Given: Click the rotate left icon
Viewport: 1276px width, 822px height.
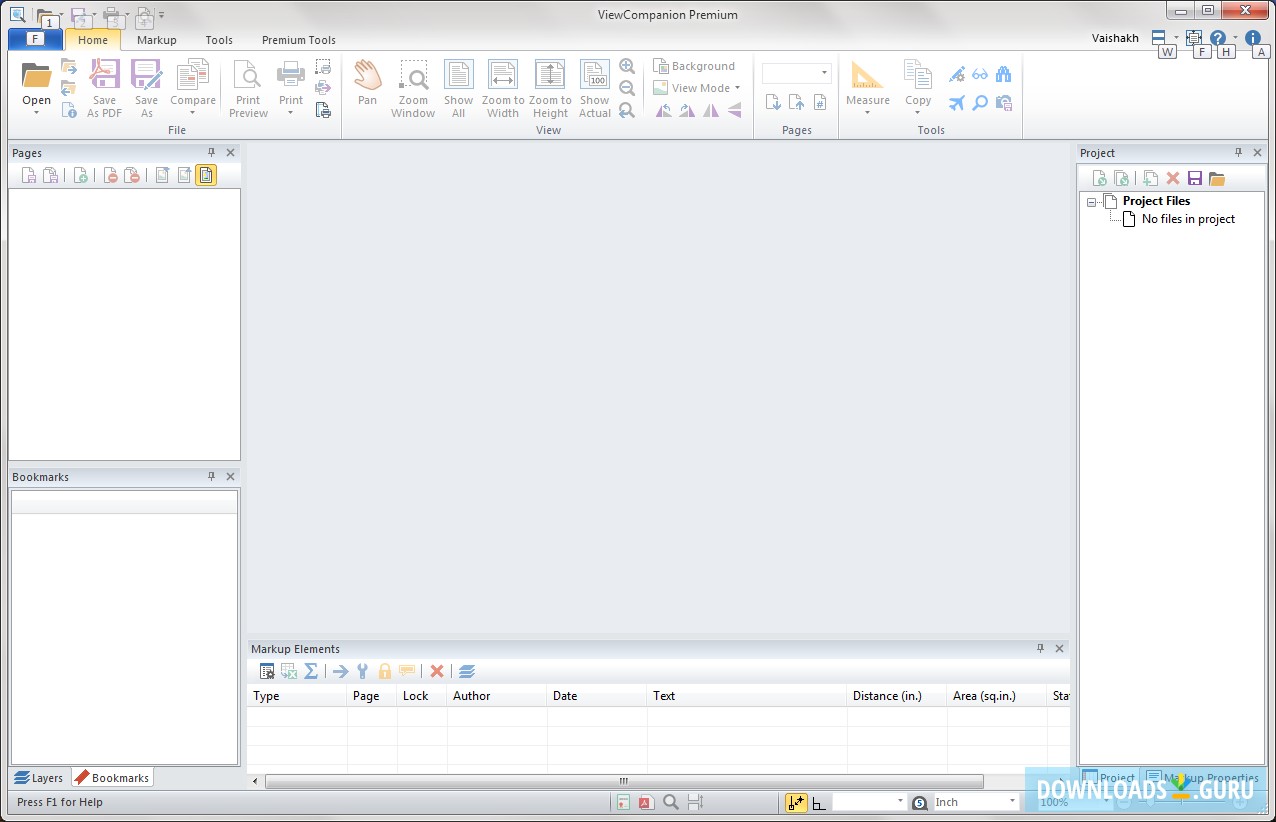Looking at the screenshot, I should (664, 110).
